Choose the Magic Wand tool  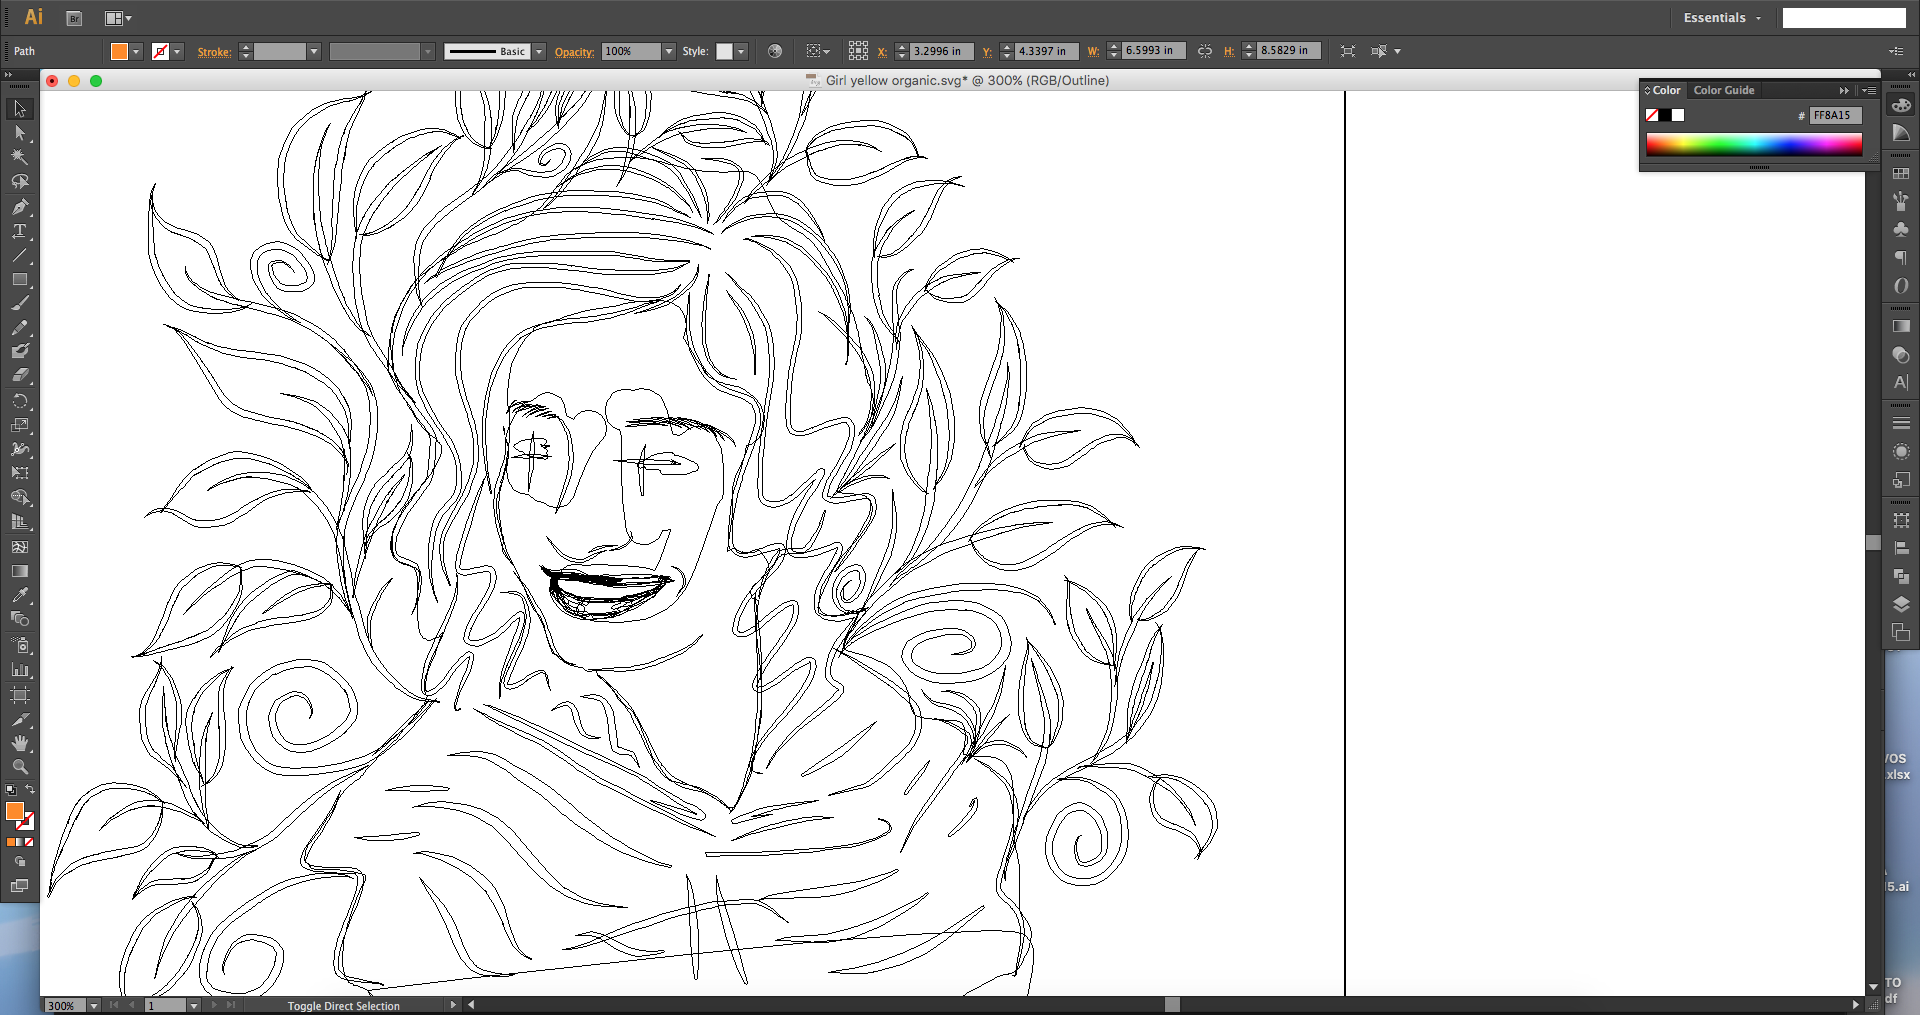click(x=20, y=157)
